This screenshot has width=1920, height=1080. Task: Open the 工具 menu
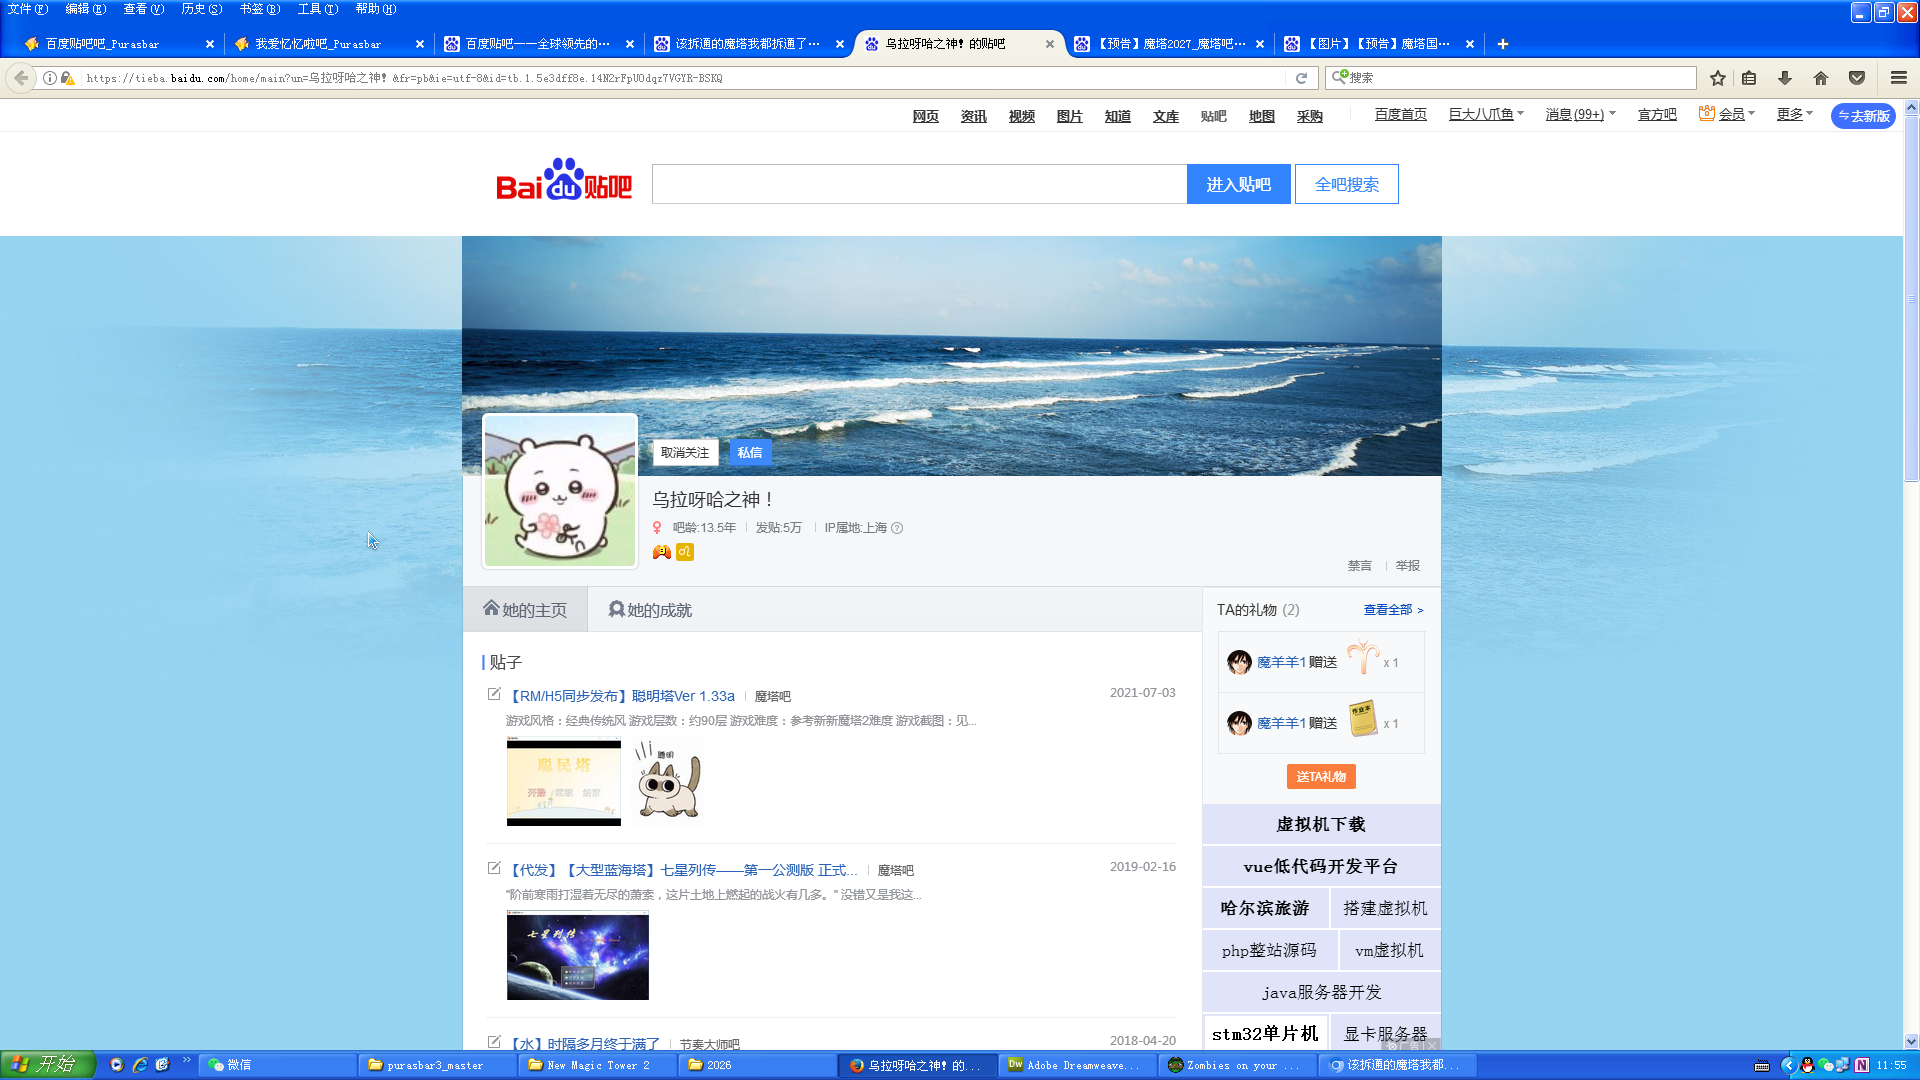pos(318,9)
